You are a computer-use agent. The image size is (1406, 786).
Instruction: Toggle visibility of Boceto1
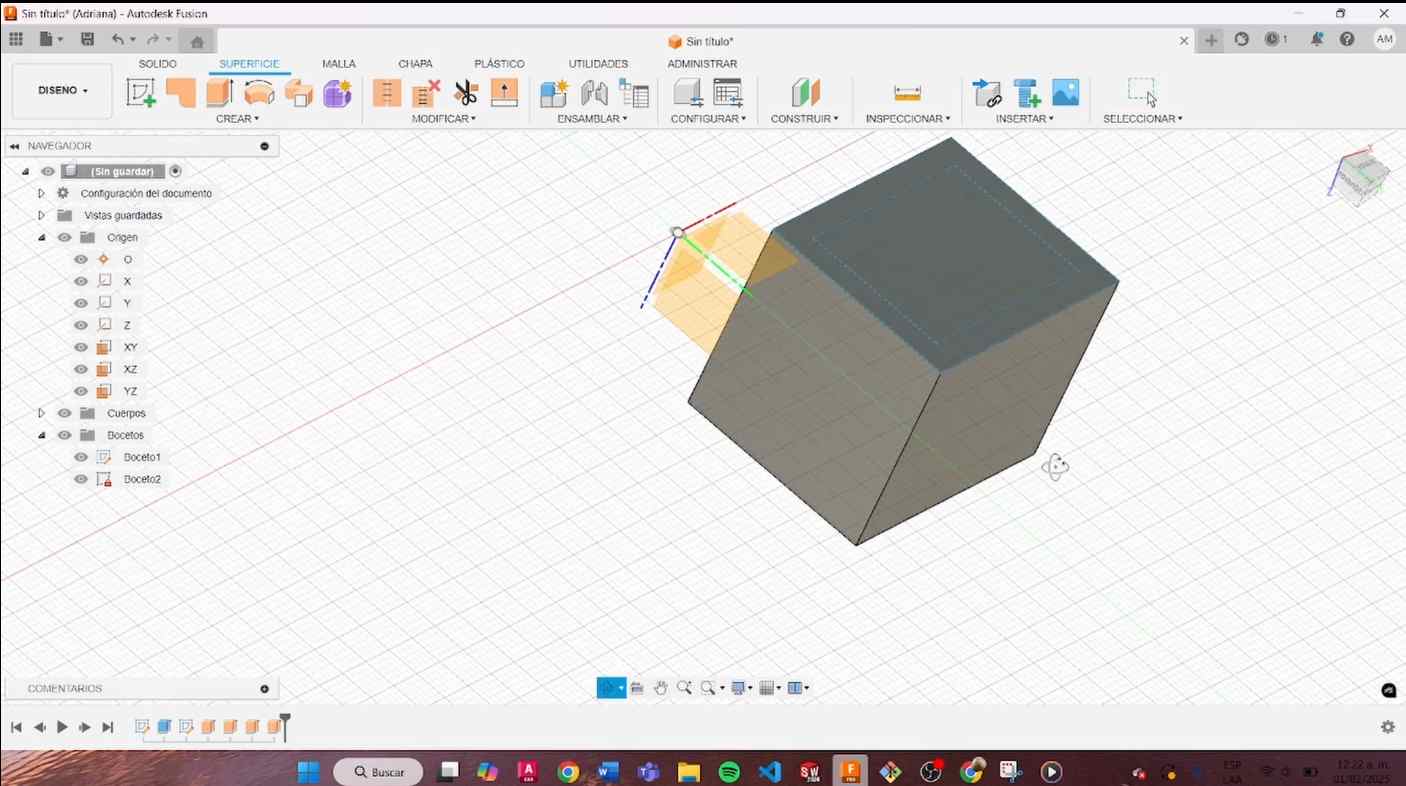(81, 458)
